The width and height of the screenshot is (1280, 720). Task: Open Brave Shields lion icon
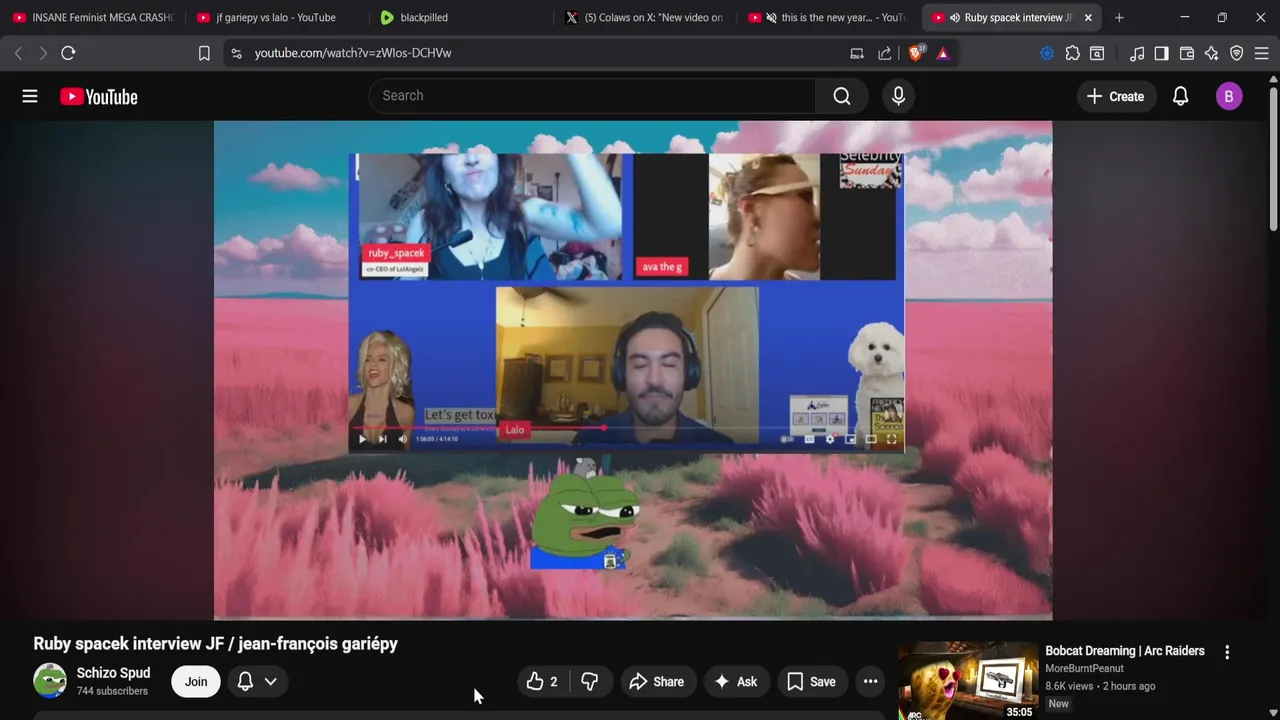915,53
